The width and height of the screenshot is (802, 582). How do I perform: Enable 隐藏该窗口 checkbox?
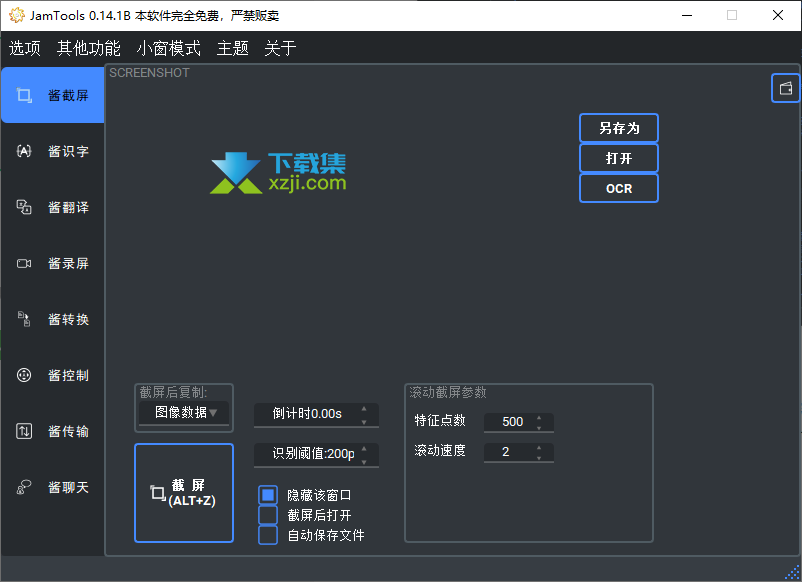(268, 495)
